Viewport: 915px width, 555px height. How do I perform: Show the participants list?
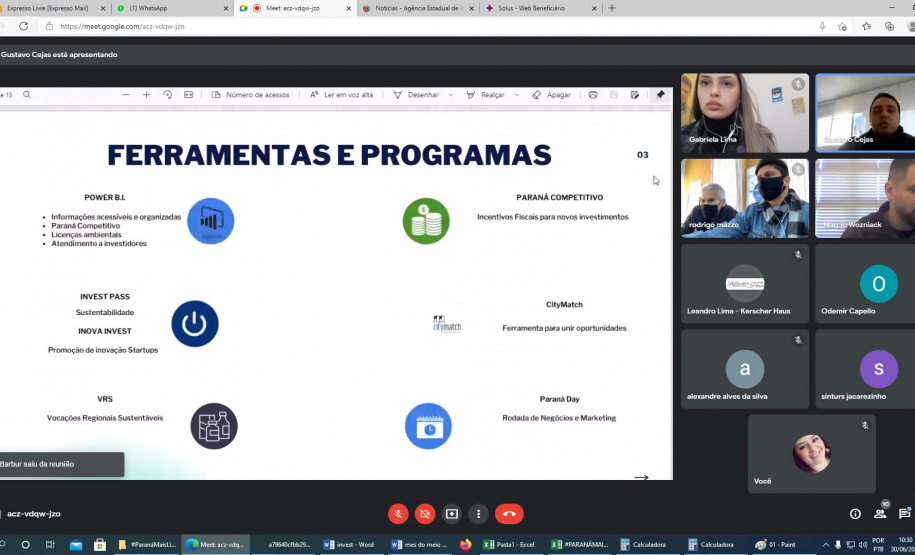pos(880,514)
